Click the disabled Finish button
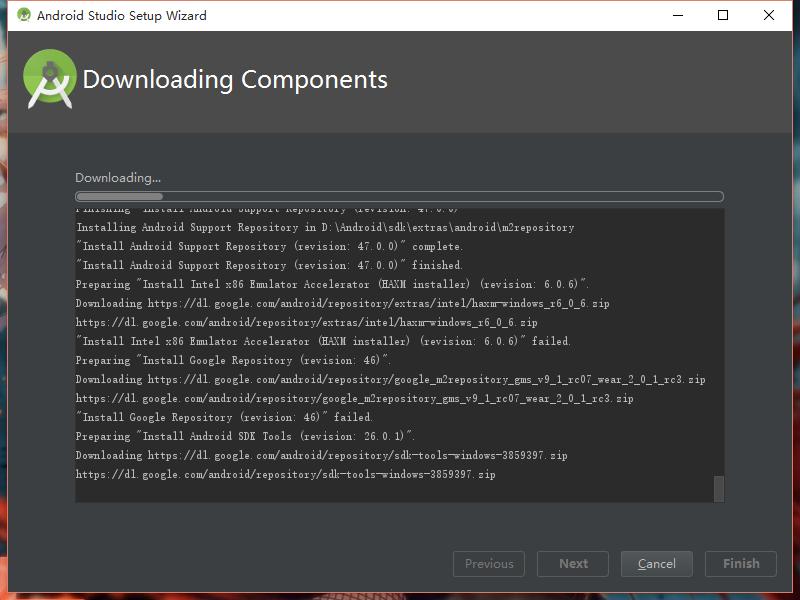Screen dimensions: 800x600 tap(741, 564)
